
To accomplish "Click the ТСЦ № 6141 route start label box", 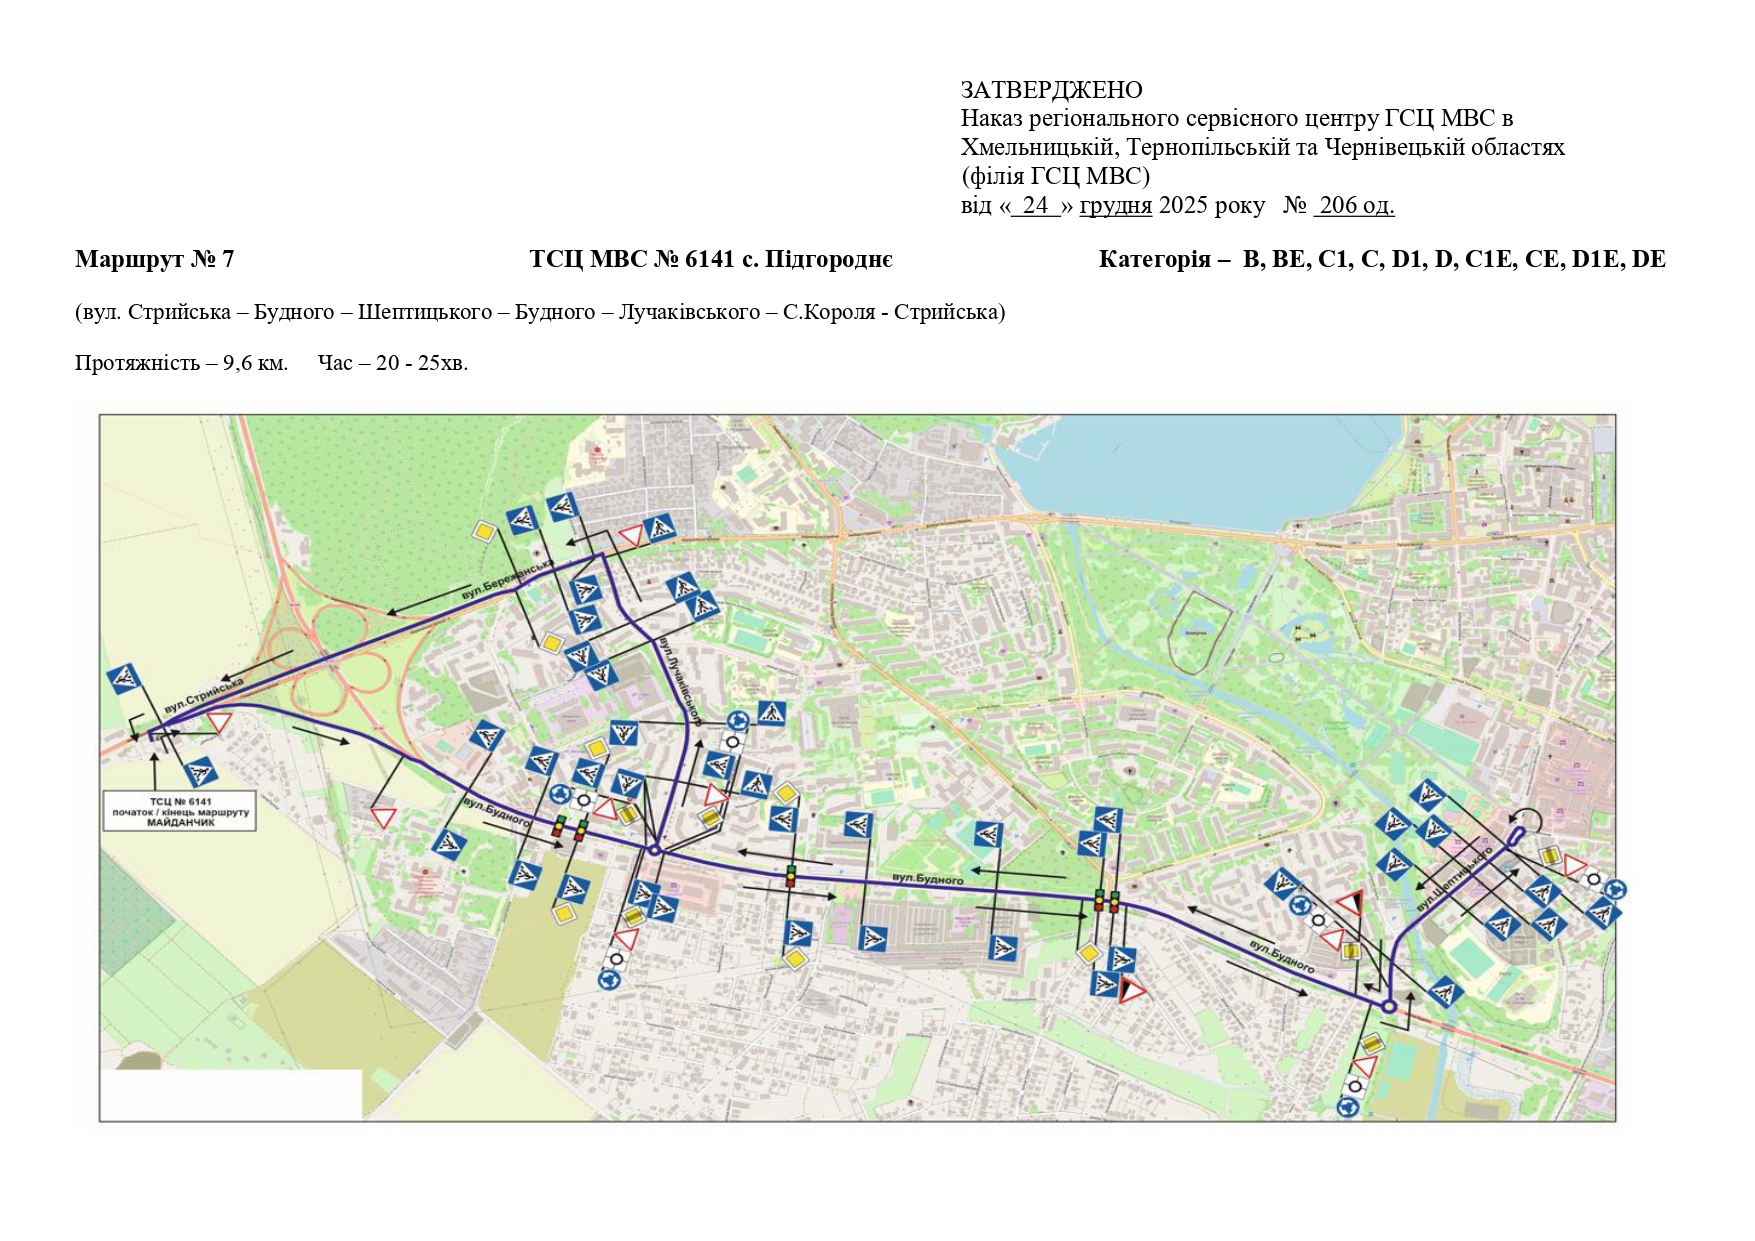I will 180,811.
